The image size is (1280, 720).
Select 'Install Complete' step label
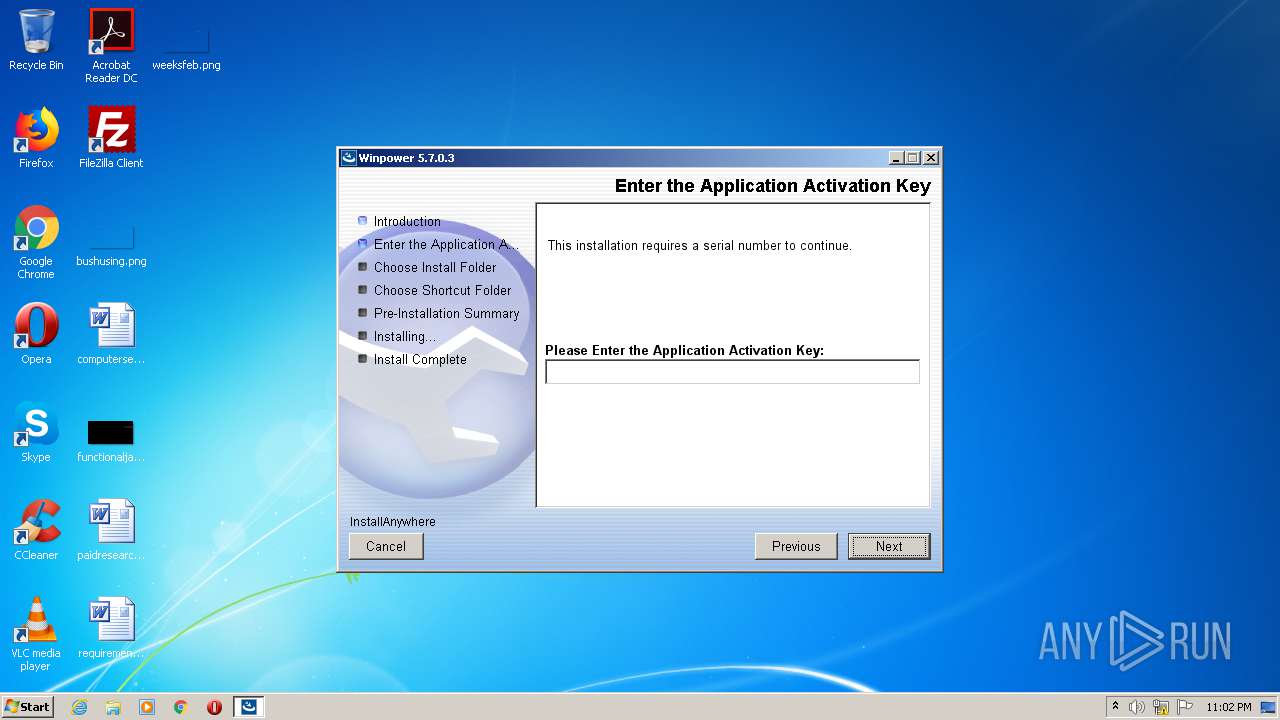(420, 360)
